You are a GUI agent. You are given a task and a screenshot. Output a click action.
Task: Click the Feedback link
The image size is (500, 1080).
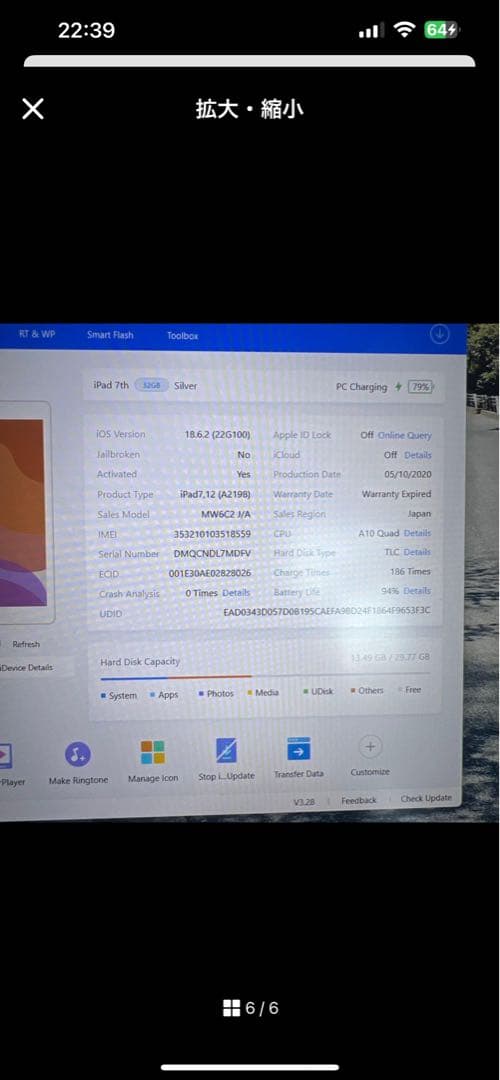[x=359, y=800]
